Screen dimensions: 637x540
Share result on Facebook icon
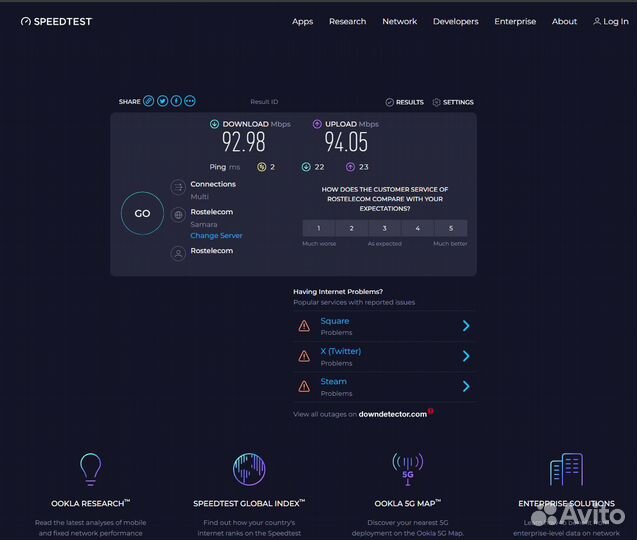[x=176, y=101]
